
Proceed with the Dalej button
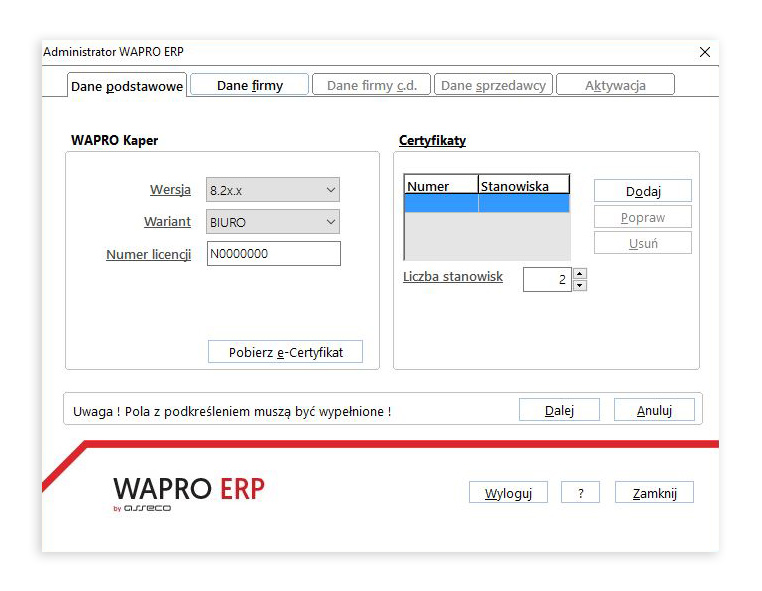click(559, 410)
